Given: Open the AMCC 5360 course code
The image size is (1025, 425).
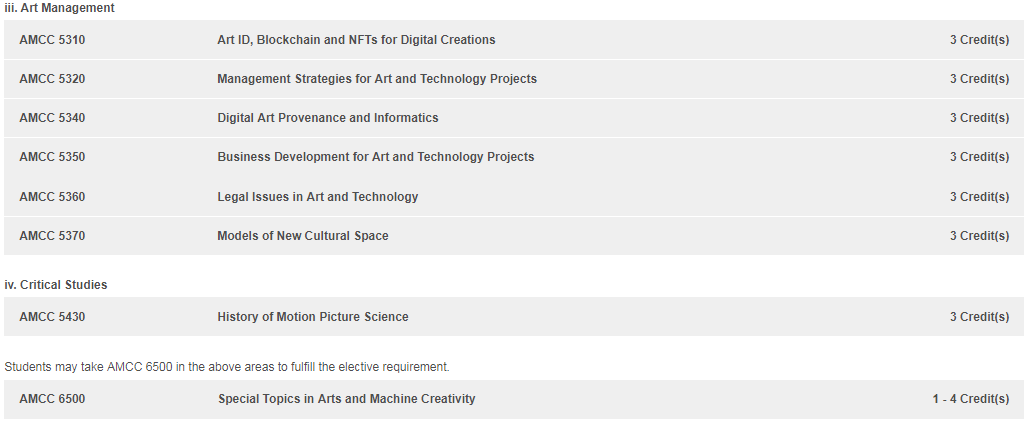Looking at the screenshot, I should click(x=52, y=197).
